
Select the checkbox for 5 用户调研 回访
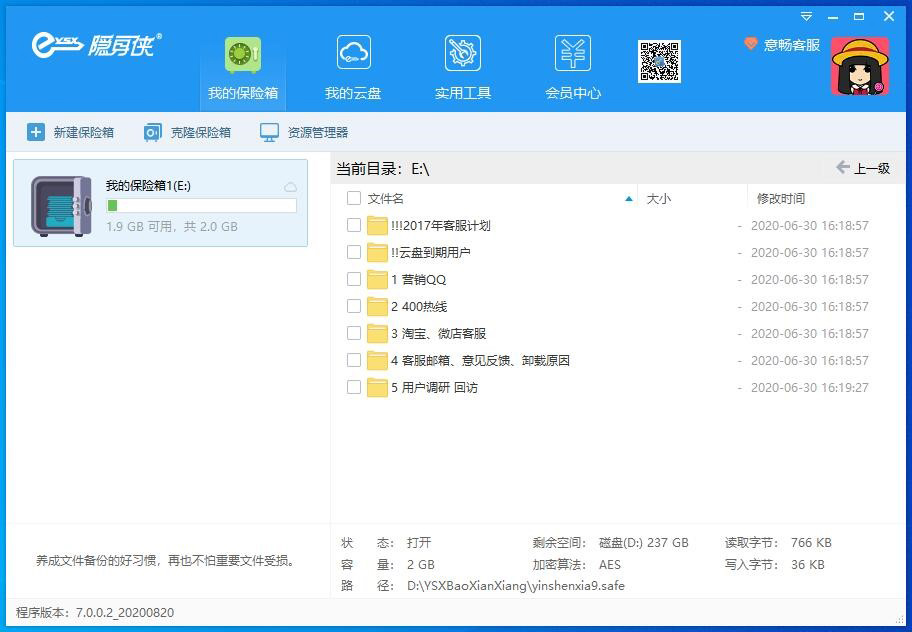point(354,387)
